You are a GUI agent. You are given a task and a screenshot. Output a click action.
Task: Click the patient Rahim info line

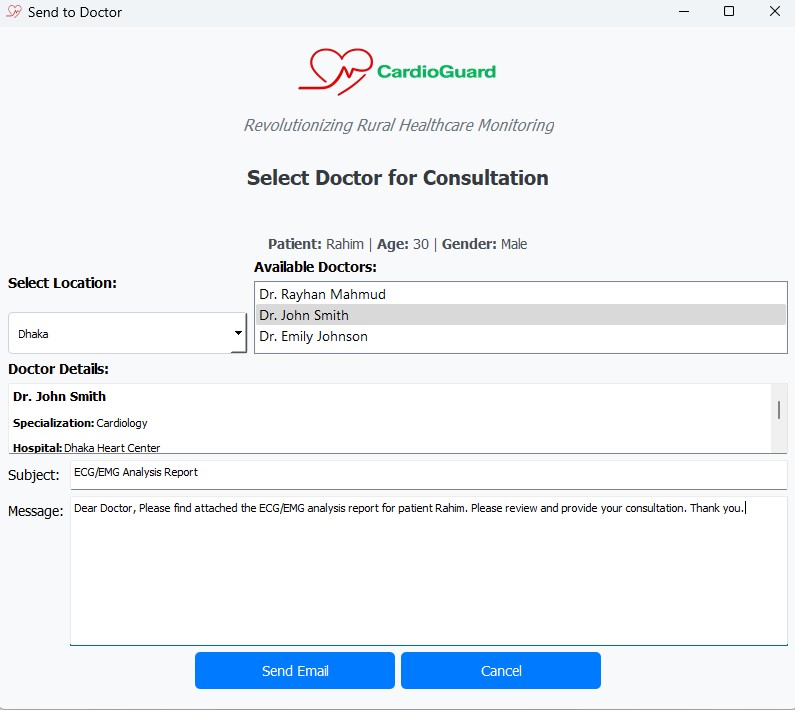click(397, 244)
